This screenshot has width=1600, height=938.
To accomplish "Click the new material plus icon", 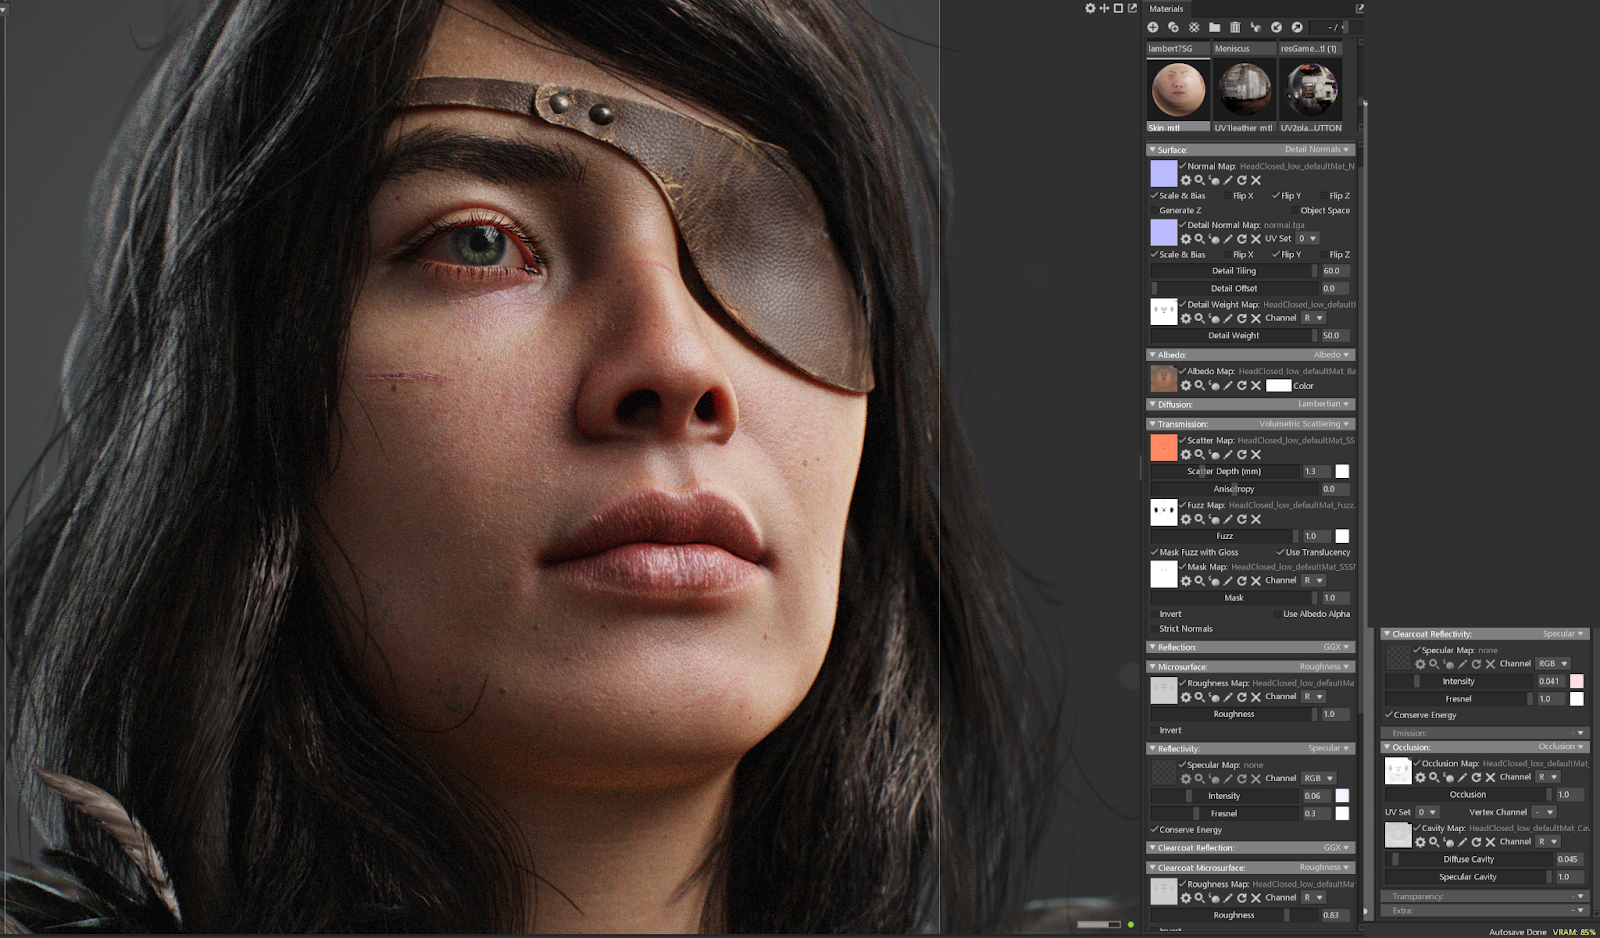I will 1153,28.
